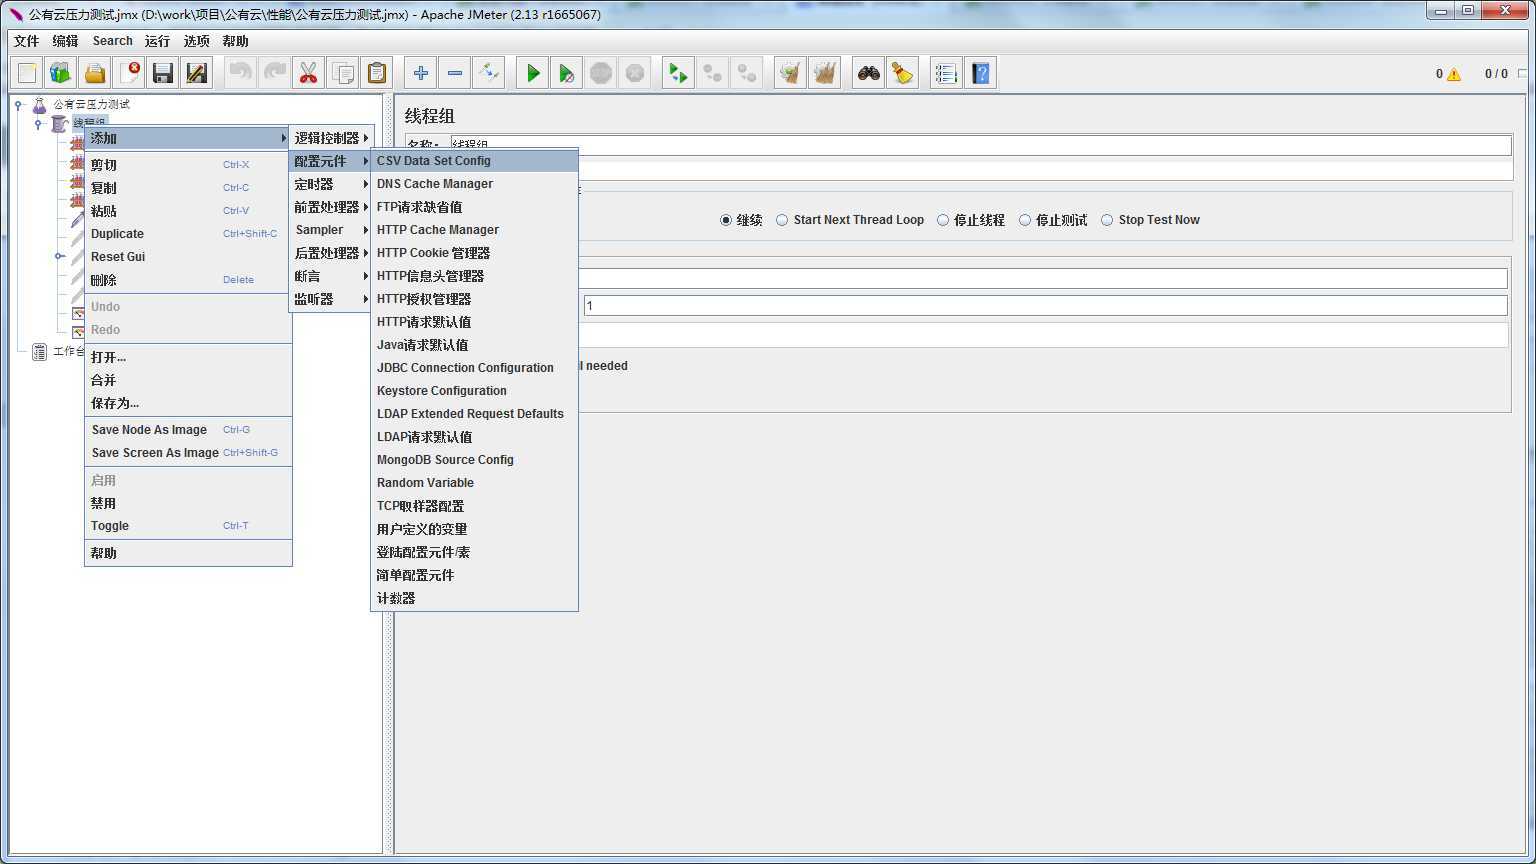The image size is (1536, 864).
Task: Select the 继续 radio button
Action: click(726, 220)
